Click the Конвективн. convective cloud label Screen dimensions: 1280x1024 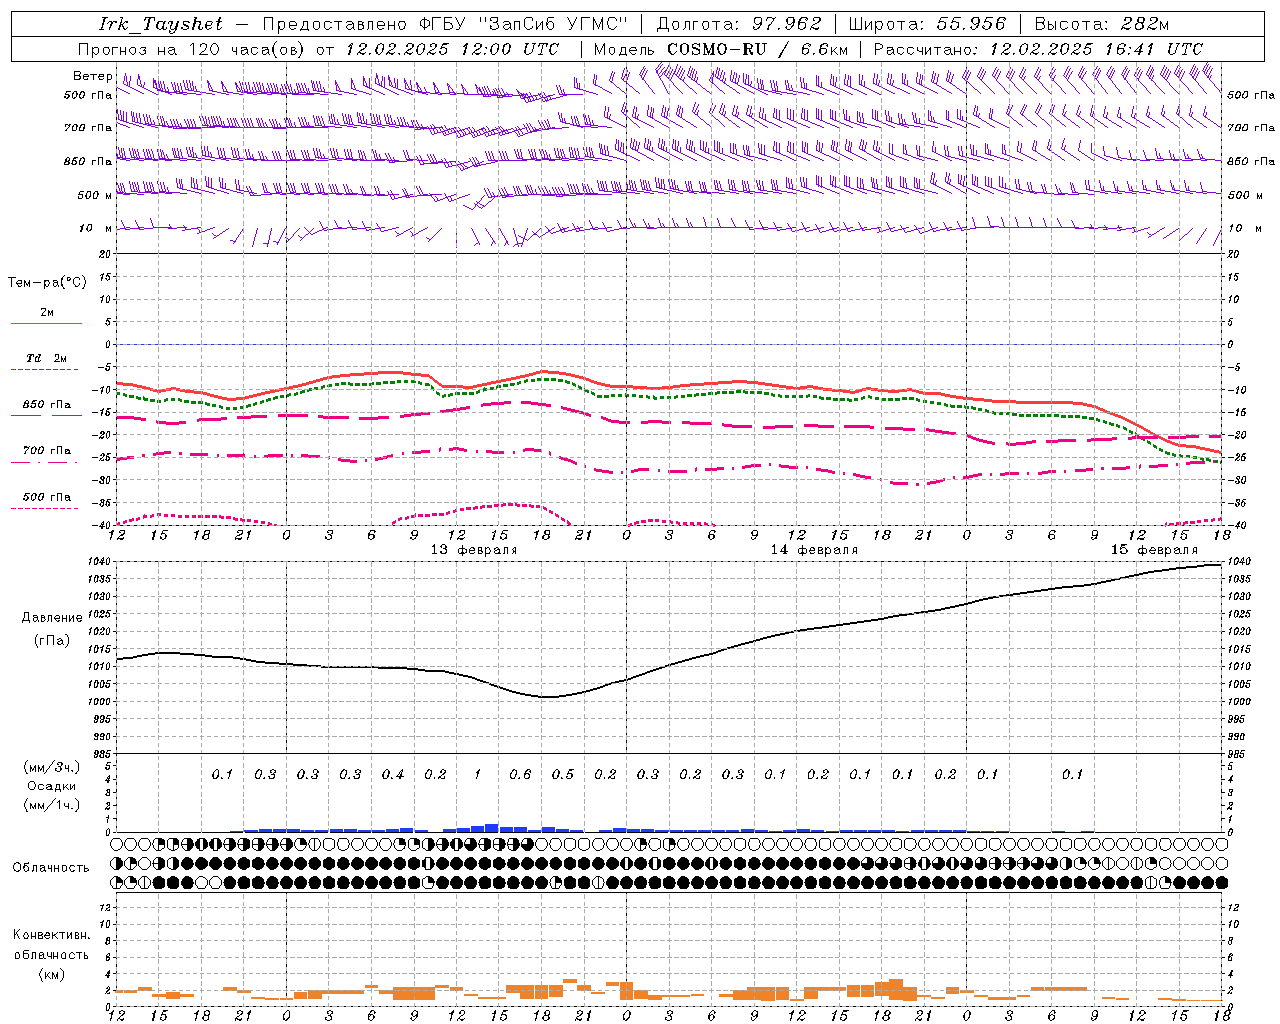click(51, 935)
